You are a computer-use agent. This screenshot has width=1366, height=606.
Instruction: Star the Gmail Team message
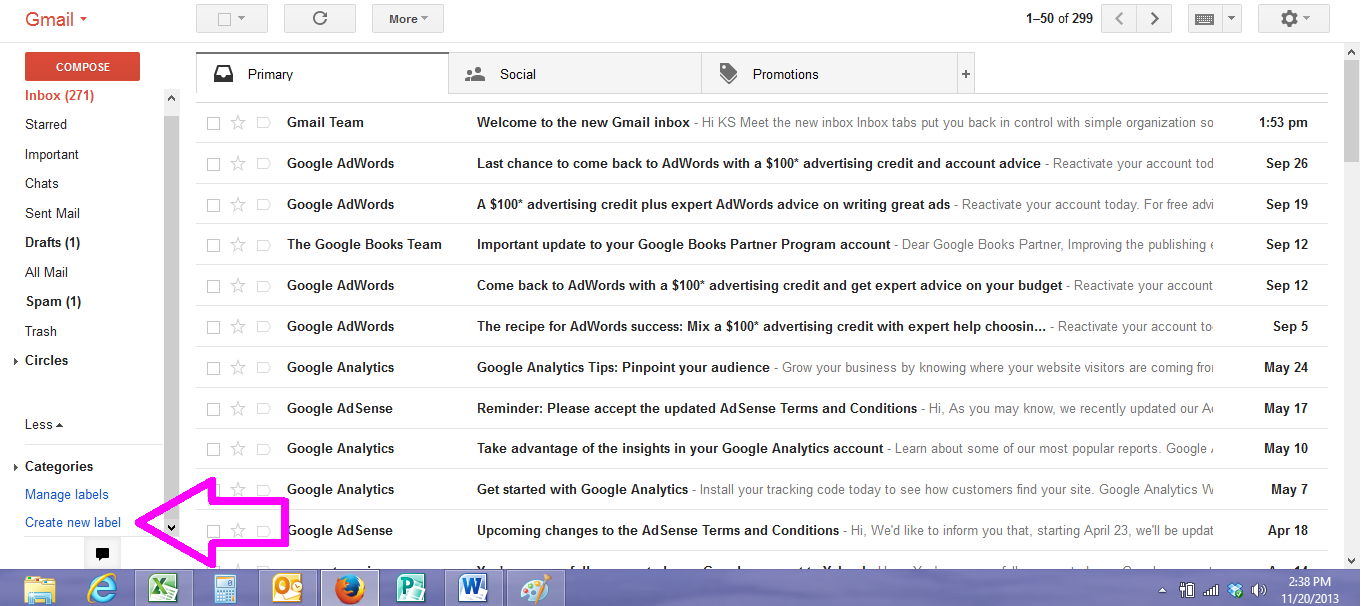238,123
